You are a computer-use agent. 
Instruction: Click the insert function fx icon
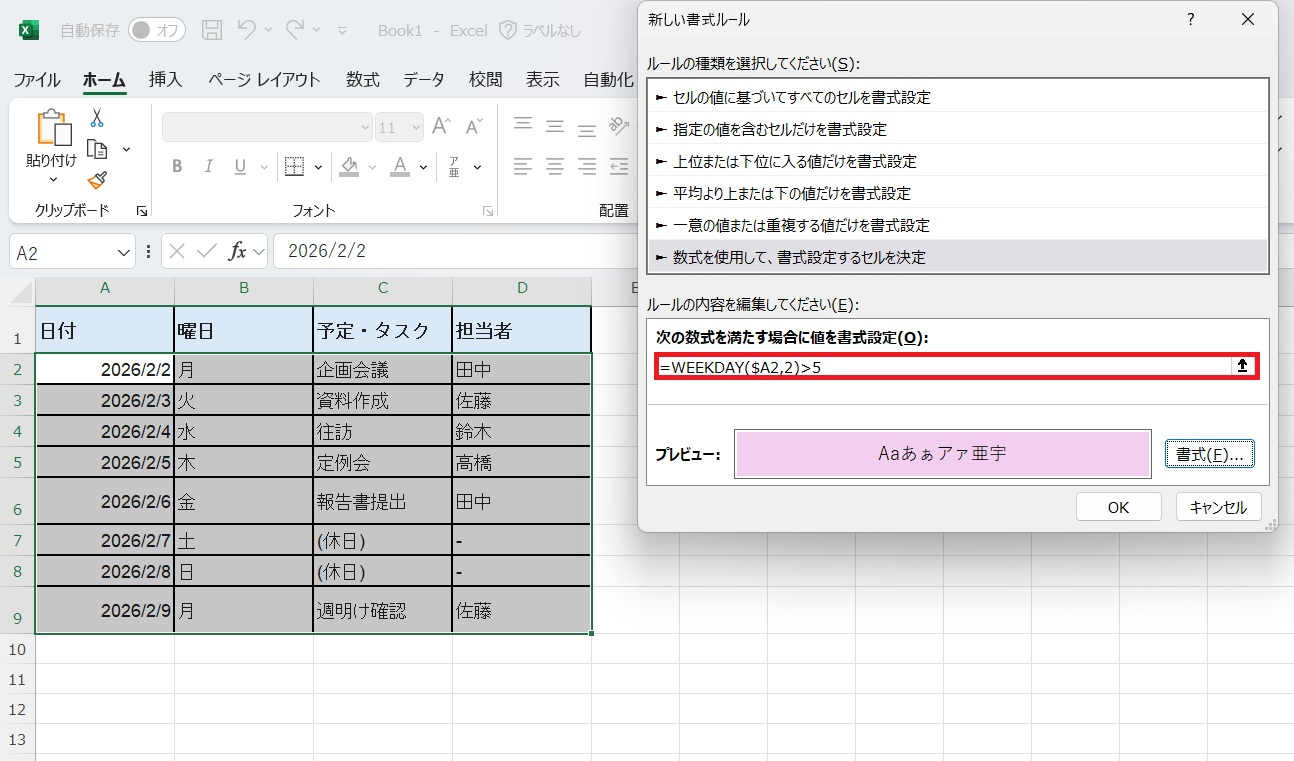point(237,252)
